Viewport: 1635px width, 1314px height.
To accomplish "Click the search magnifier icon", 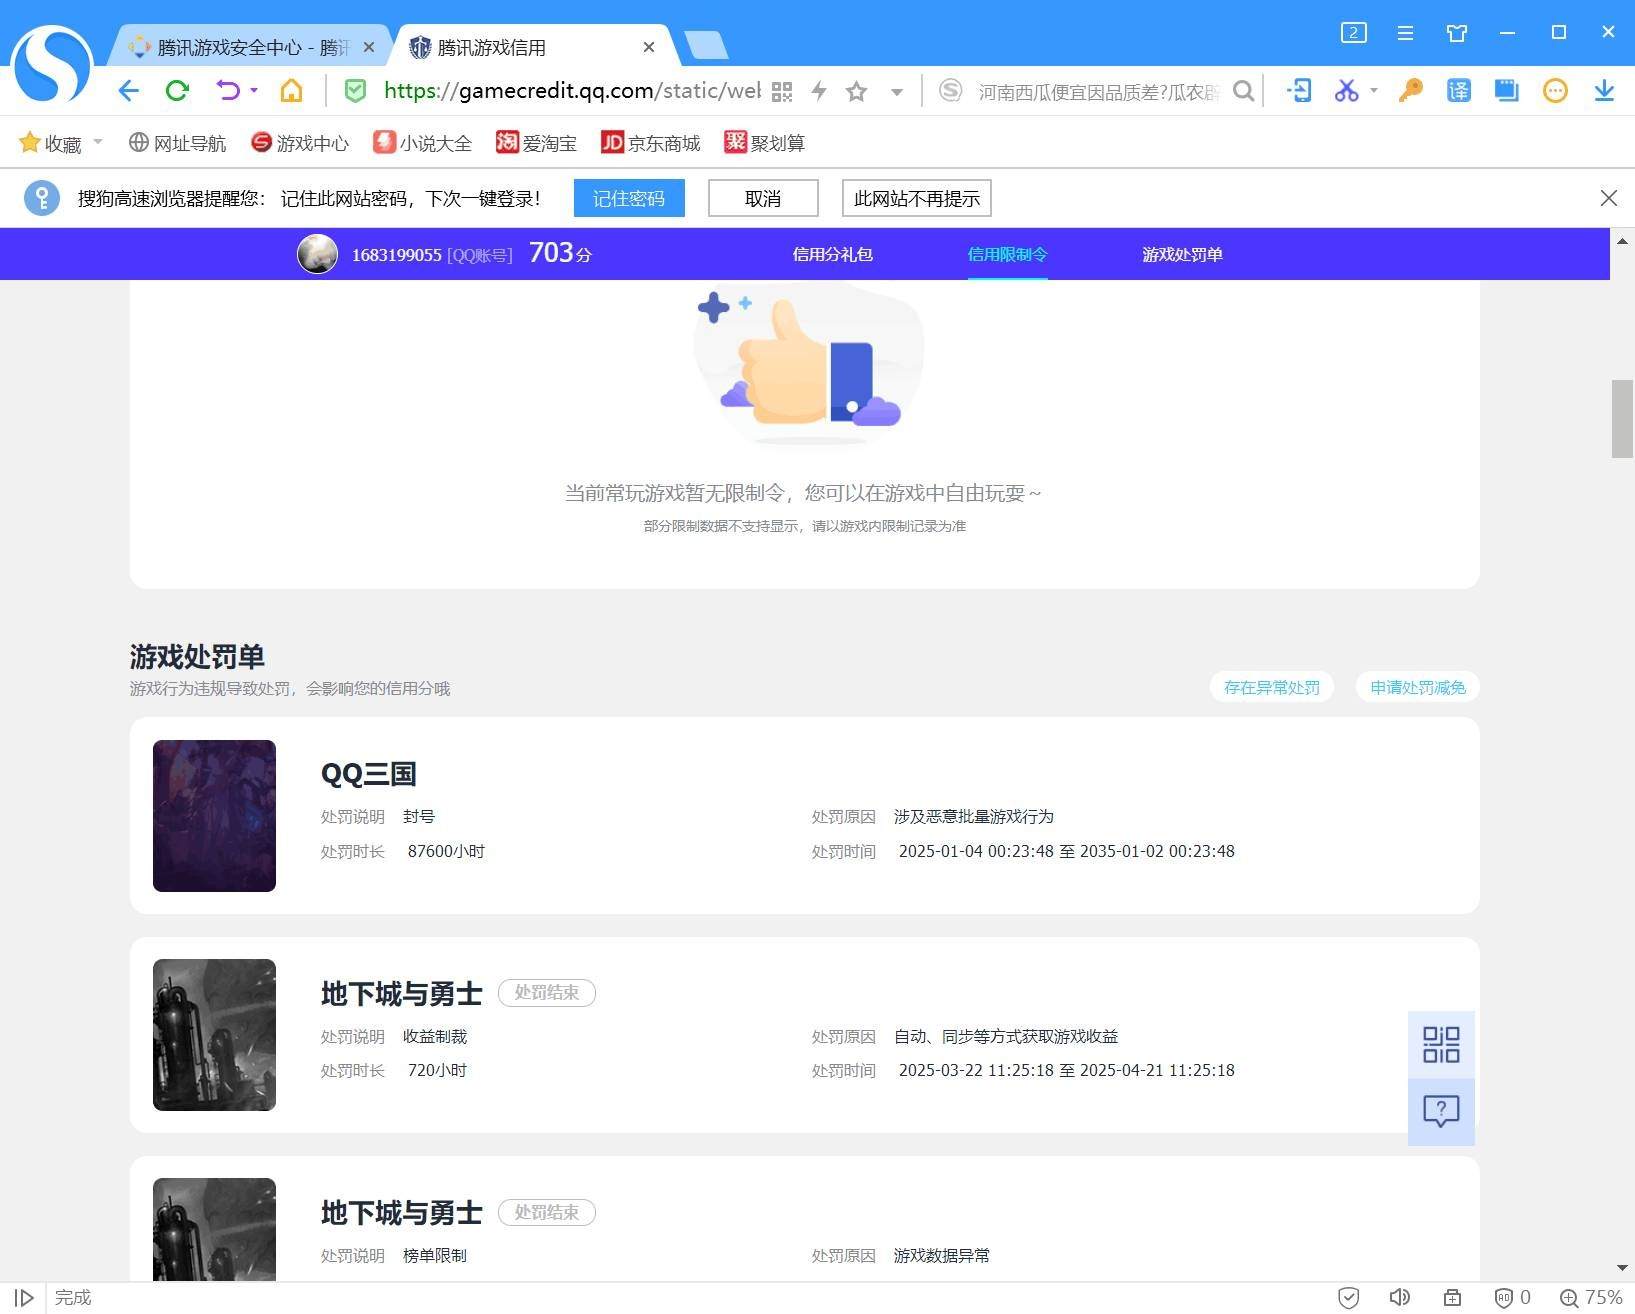I will point(1243,92).
